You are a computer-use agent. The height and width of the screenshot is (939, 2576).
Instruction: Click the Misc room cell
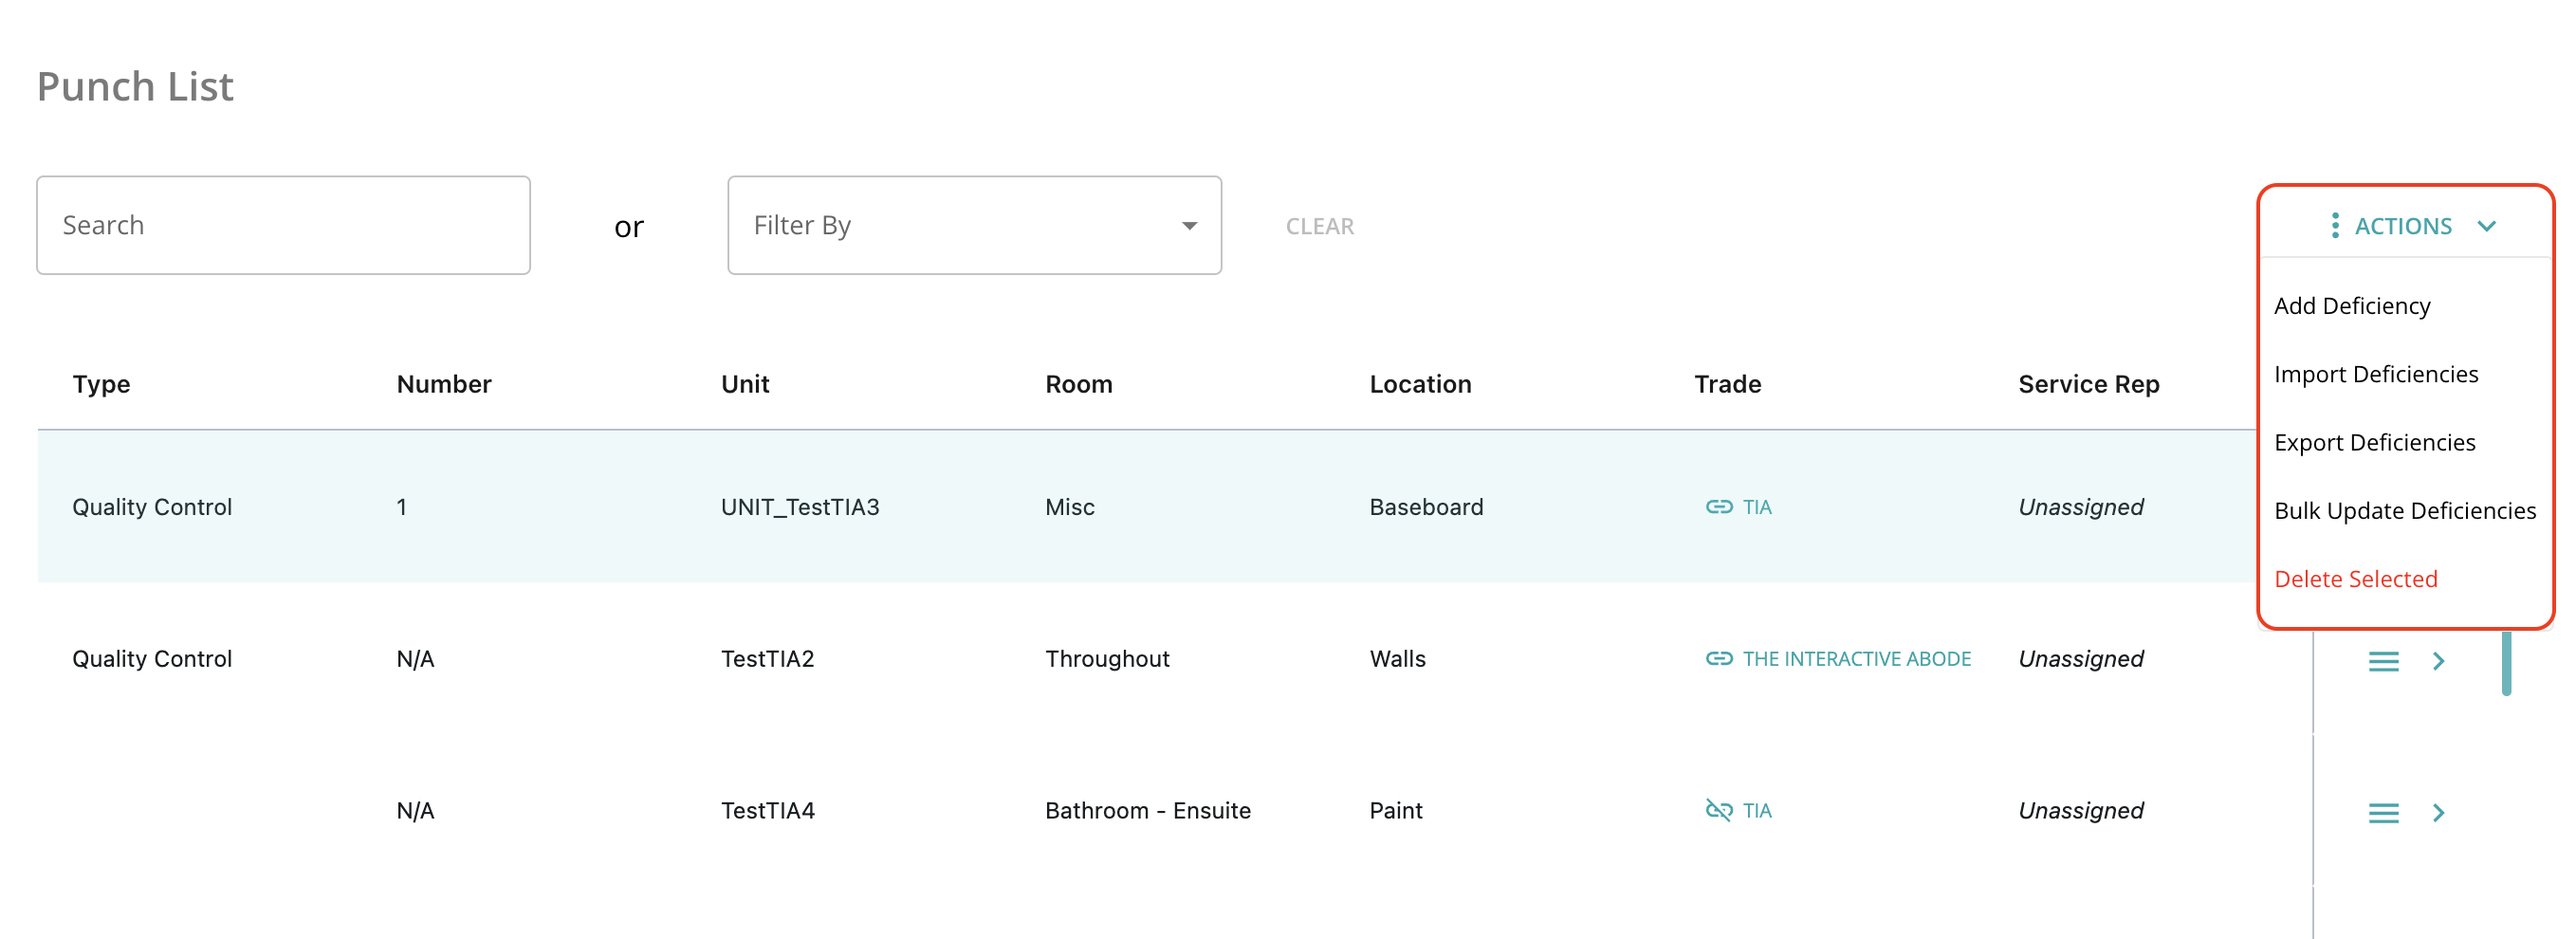click(x=1069, y=507)
